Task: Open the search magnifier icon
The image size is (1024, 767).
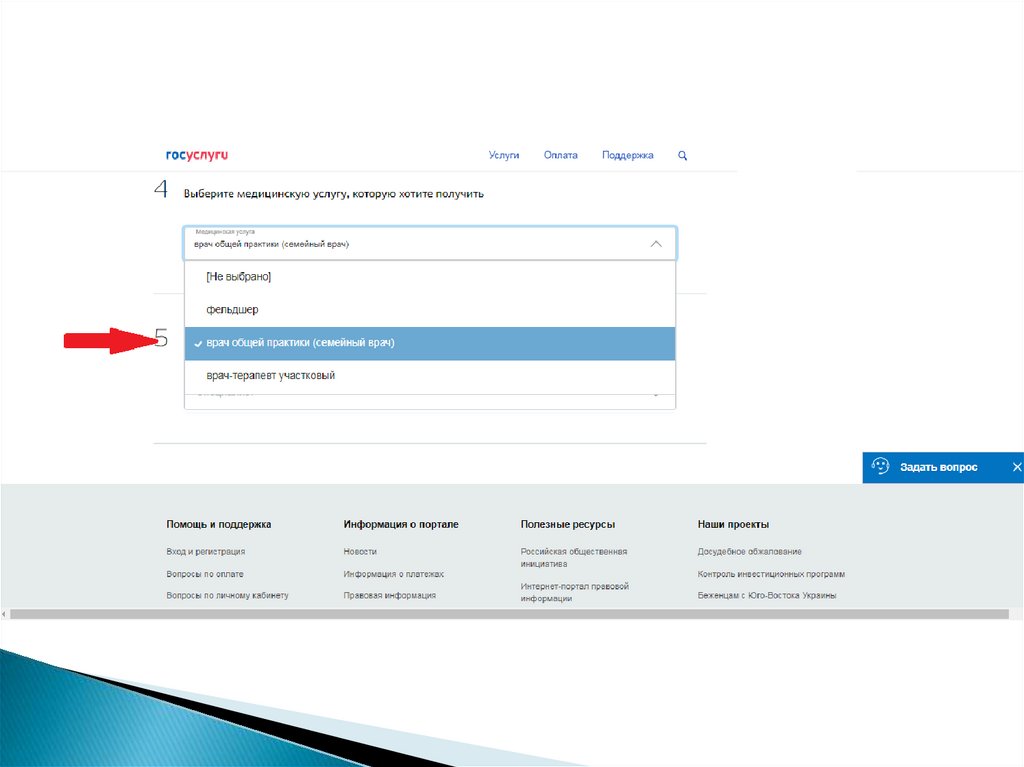Action: (x=682, y=155)
